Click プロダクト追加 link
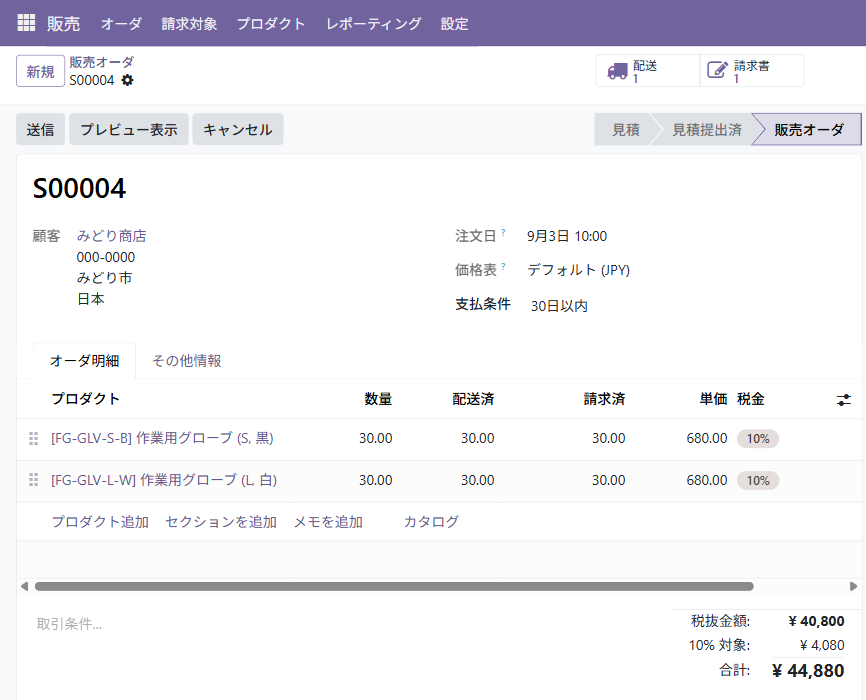 (100, 522)
